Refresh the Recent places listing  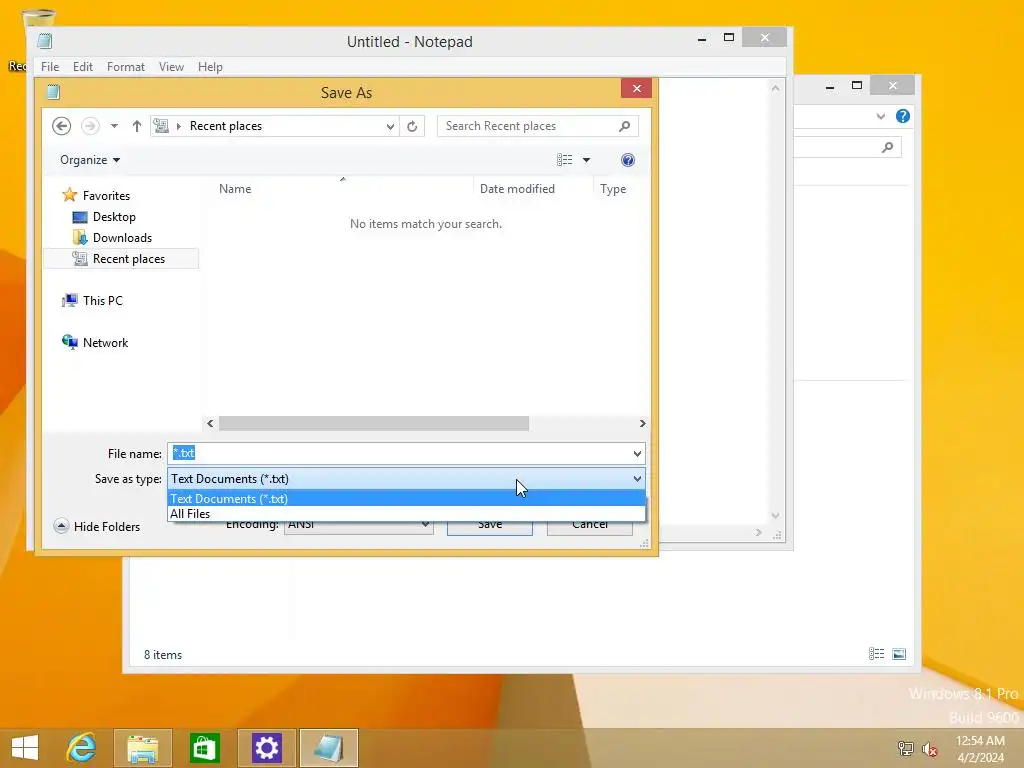point(412,126)
